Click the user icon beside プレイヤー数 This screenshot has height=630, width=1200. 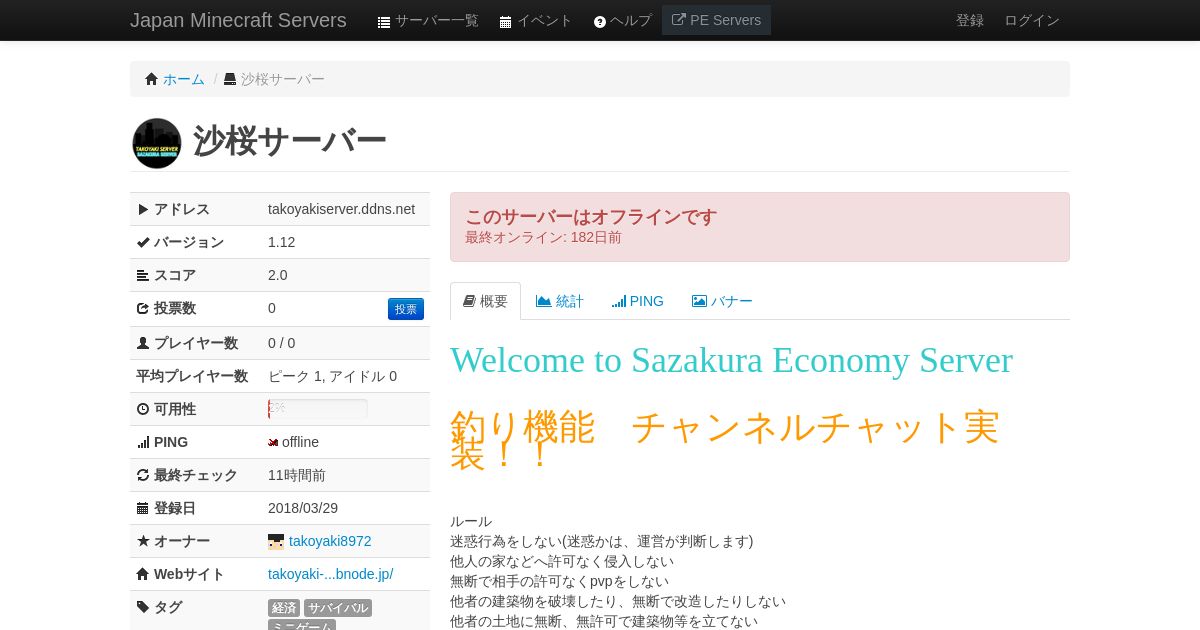(x=143, y=343)
